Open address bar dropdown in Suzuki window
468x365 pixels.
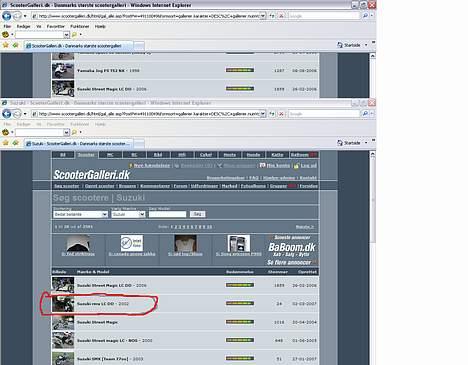click(263, 114)
